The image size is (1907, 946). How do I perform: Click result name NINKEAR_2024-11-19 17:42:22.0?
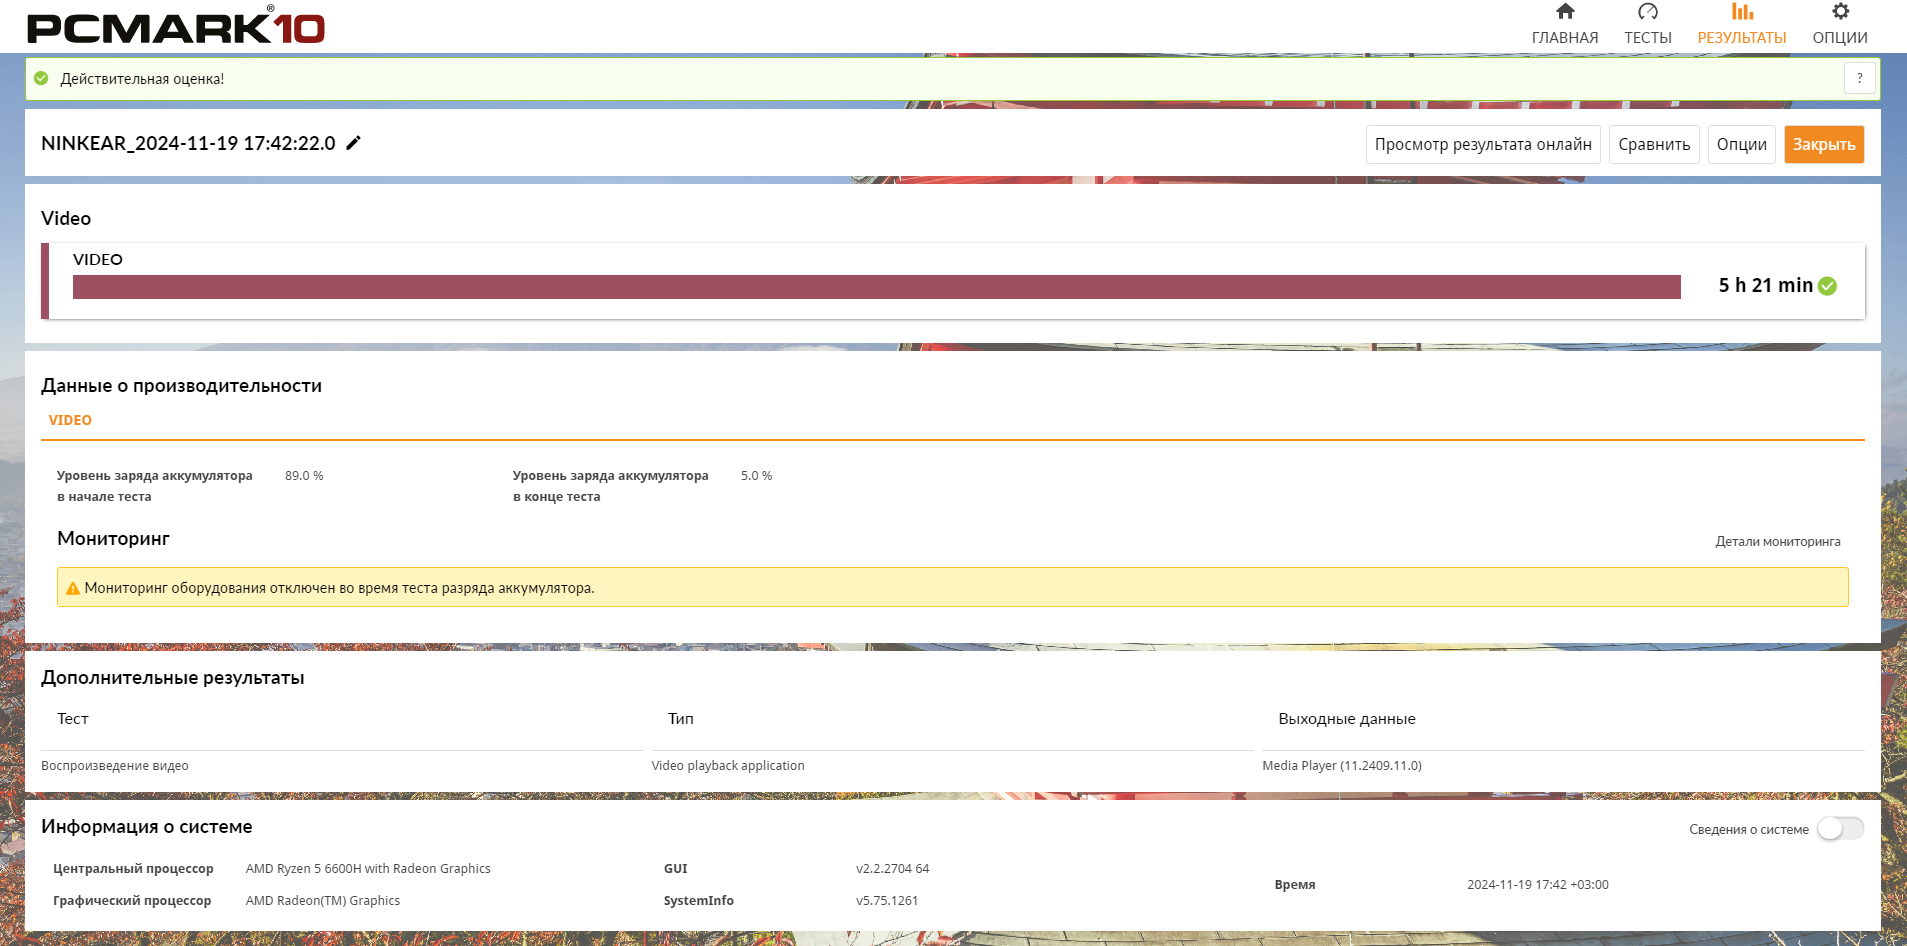coord(188,143)
